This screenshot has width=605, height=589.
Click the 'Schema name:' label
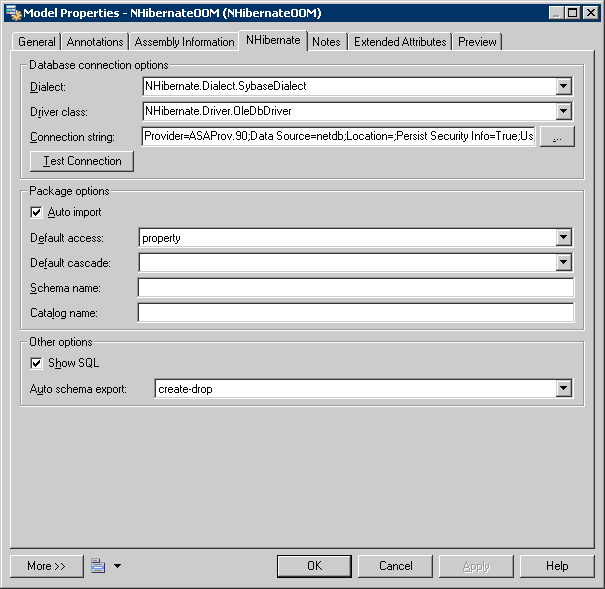tap(65, 288)
